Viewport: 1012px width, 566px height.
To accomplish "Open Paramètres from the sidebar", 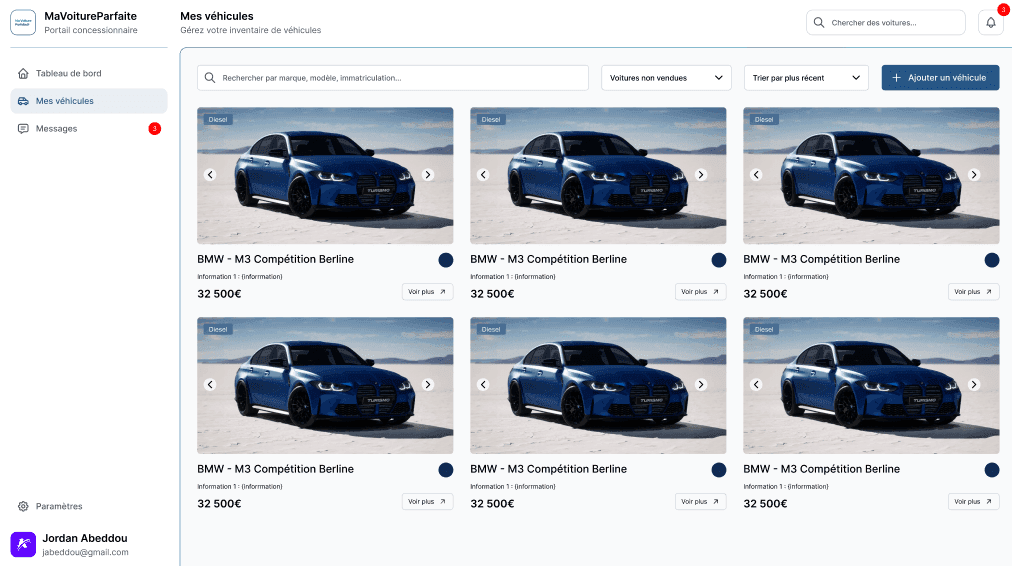I will [x=59, y=506].
